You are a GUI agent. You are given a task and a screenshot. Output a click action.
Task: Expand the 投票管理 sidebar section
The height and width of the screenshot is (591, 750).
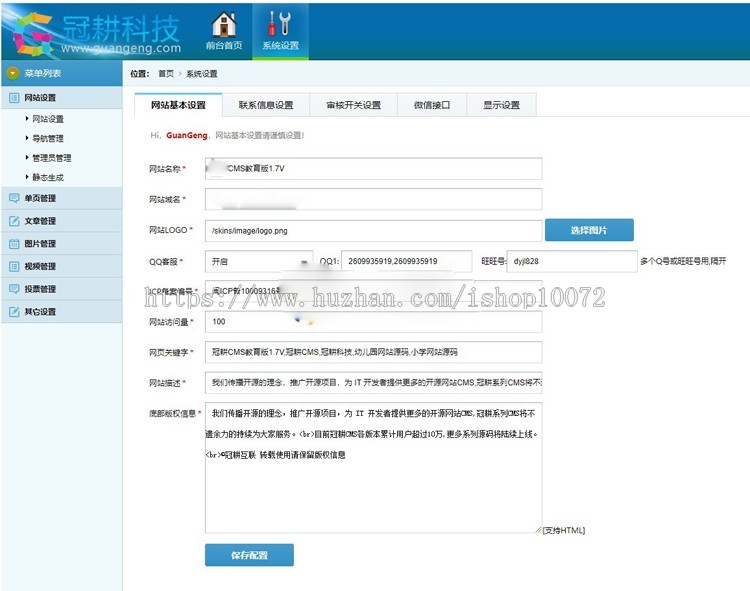[x=62, y=289]
